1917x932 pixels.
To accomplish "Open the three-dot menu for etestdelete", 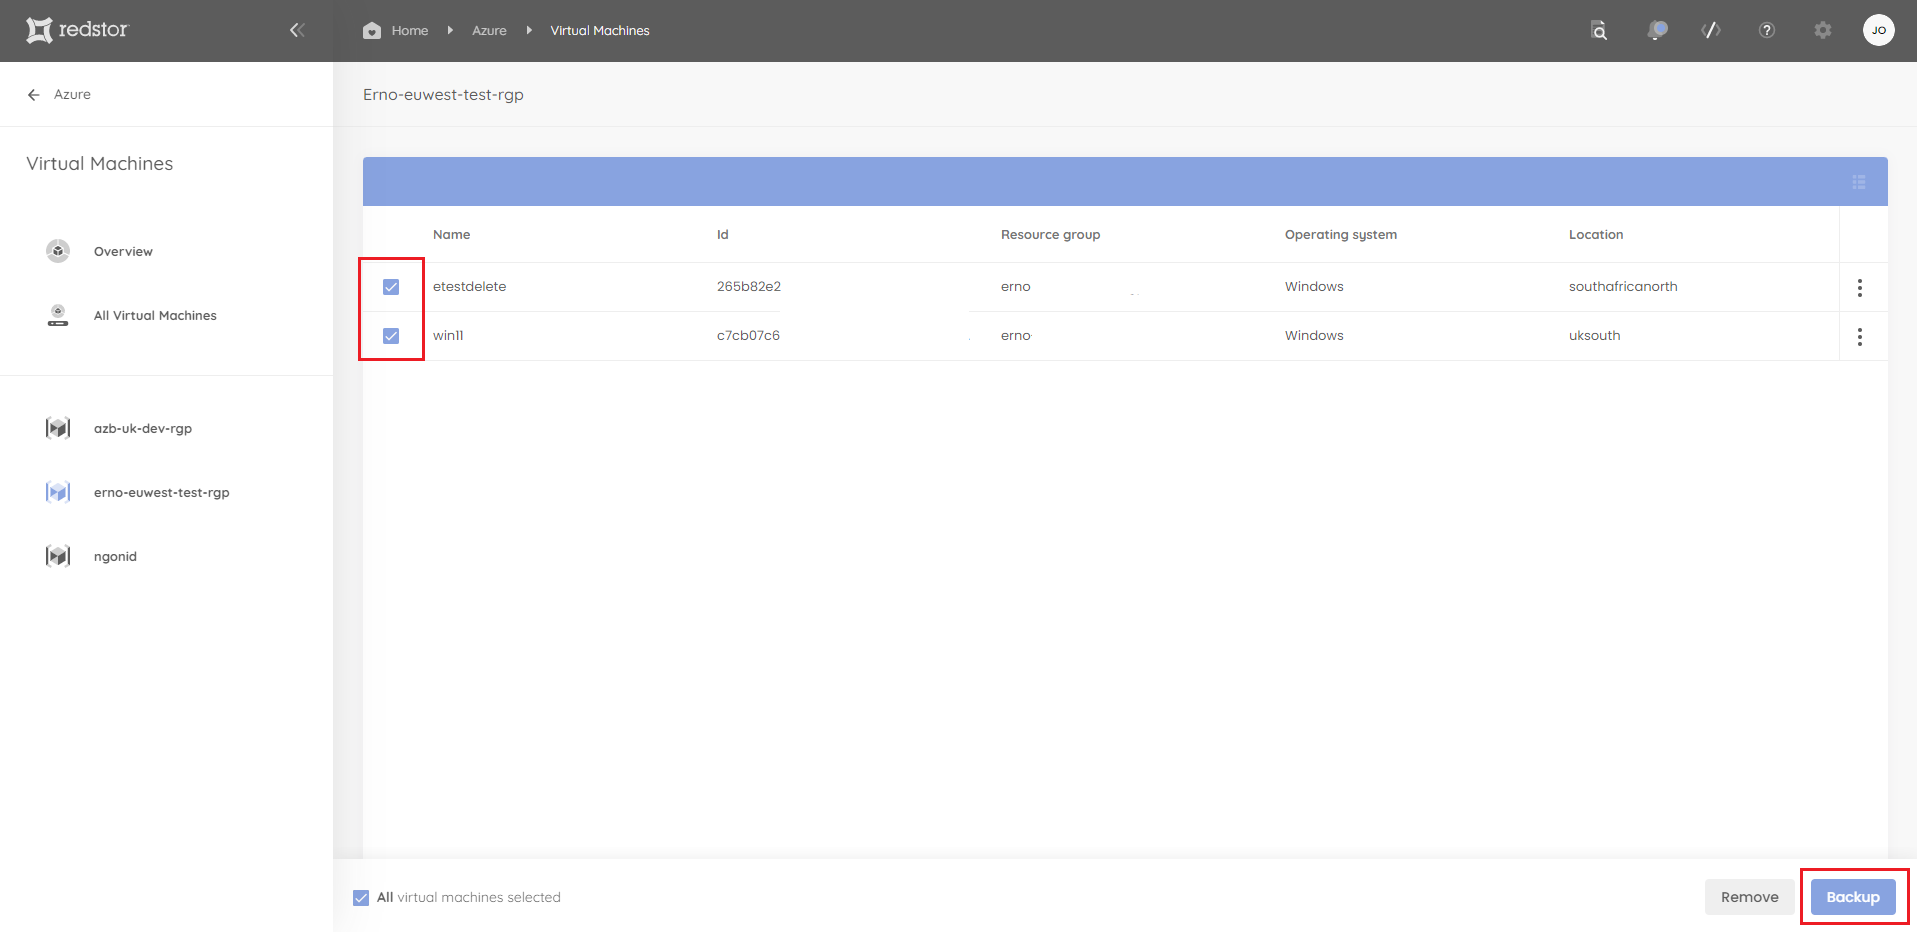I will (x=1860, y=288).
